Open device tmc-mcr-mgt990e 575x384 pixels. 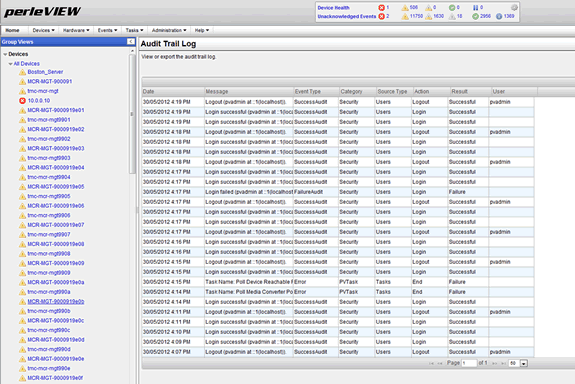(x=49, y=368)
